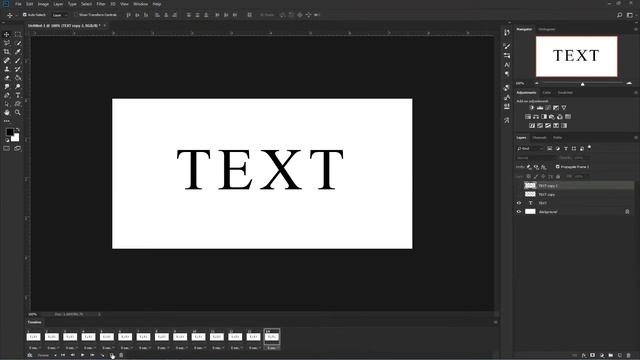640x360 pixels.
Task: Toggle Unify layer visibility button
Action: 536,167
